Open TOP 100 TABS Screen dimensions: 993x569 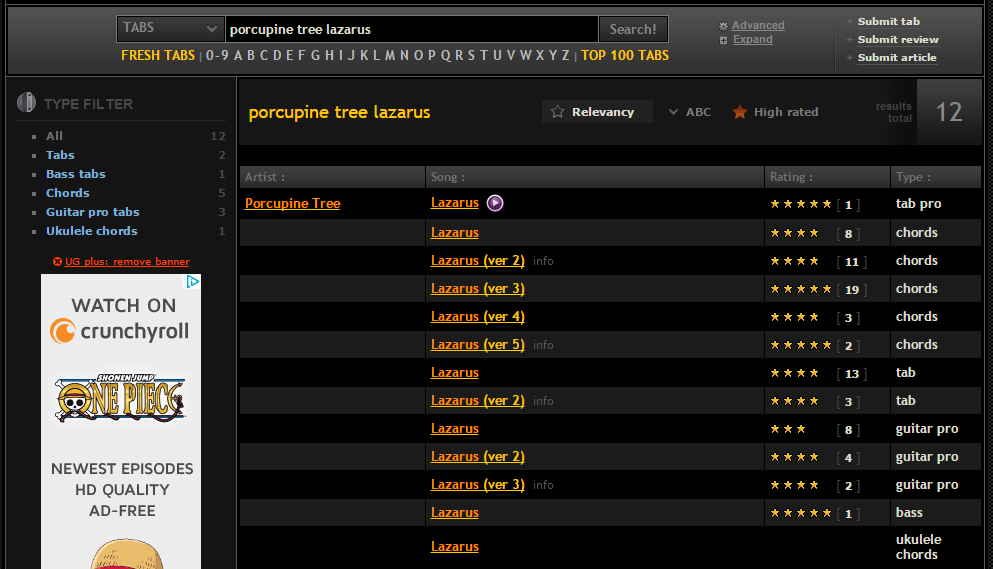click(624, 55)
